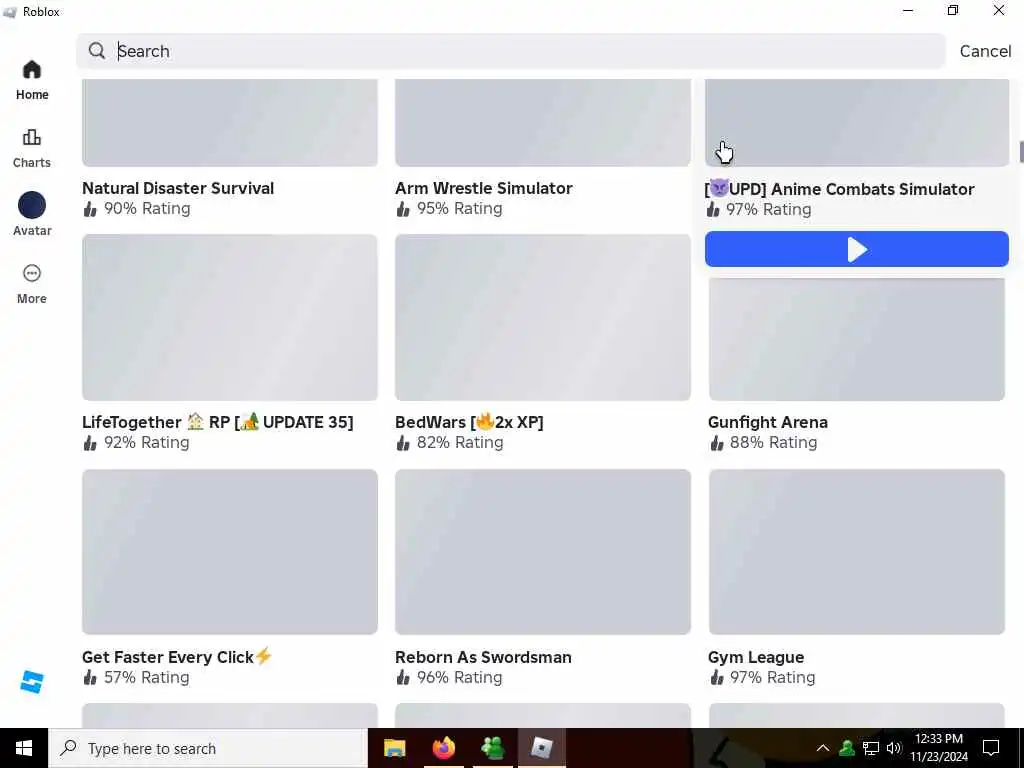The width and height of the screenshot is (1024, 768).
Task: Open the Charts sidebar icon
Action: (32, 137)
